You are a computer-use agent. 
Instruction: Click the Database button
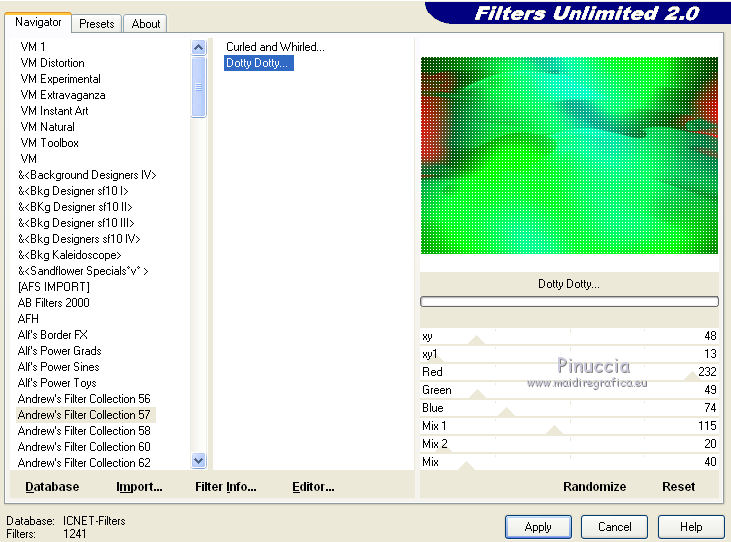click(x=52, y=487)
